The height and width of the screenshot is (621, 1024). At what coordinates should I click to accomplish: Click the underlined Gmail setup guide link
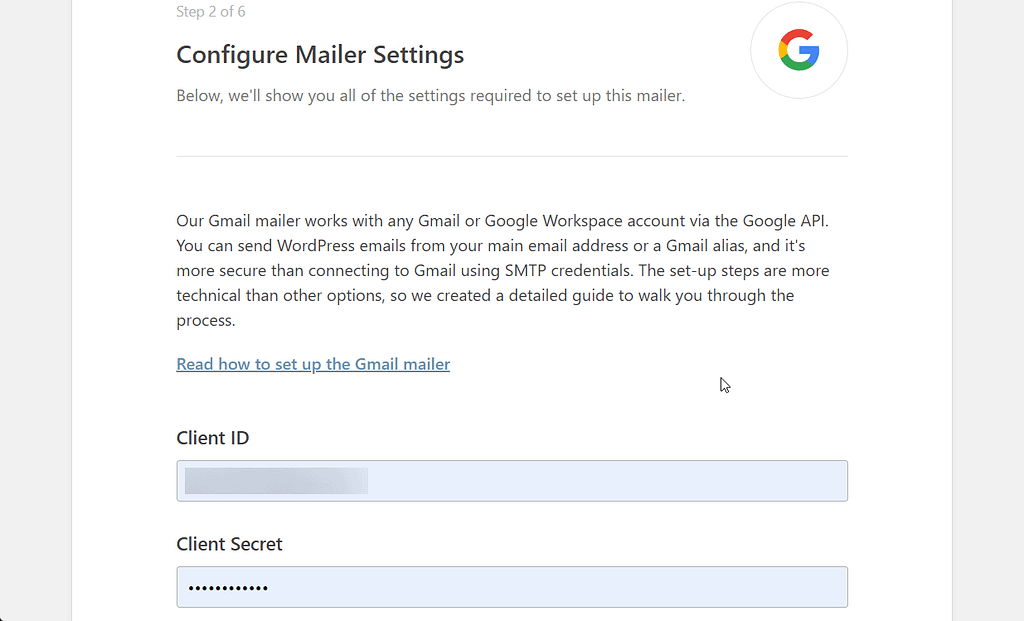(313, 364)
